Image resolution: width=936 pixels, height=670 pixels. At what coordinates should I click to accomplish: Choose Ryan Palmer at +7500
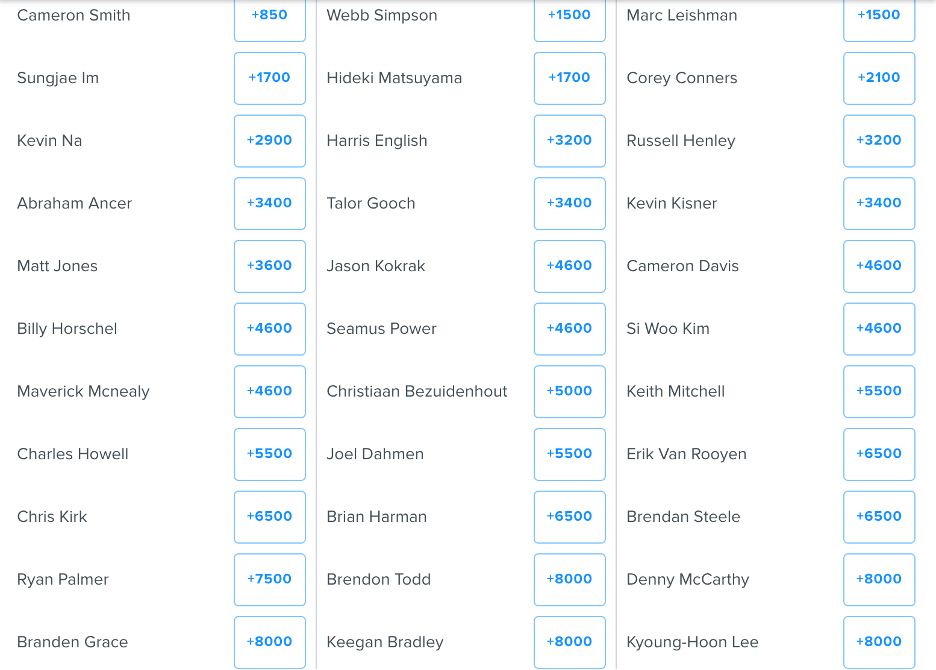(x=270, y=579)
